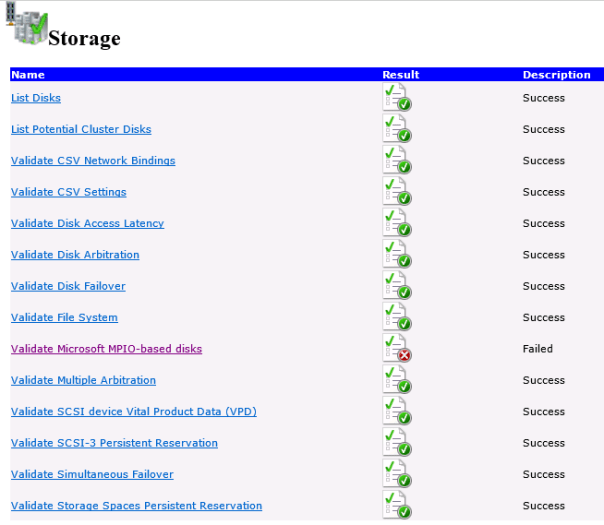This screenshot has width=604, height=525.
Task: Click the failed icon for MPIO-based disks
Action: coord(396,349)
